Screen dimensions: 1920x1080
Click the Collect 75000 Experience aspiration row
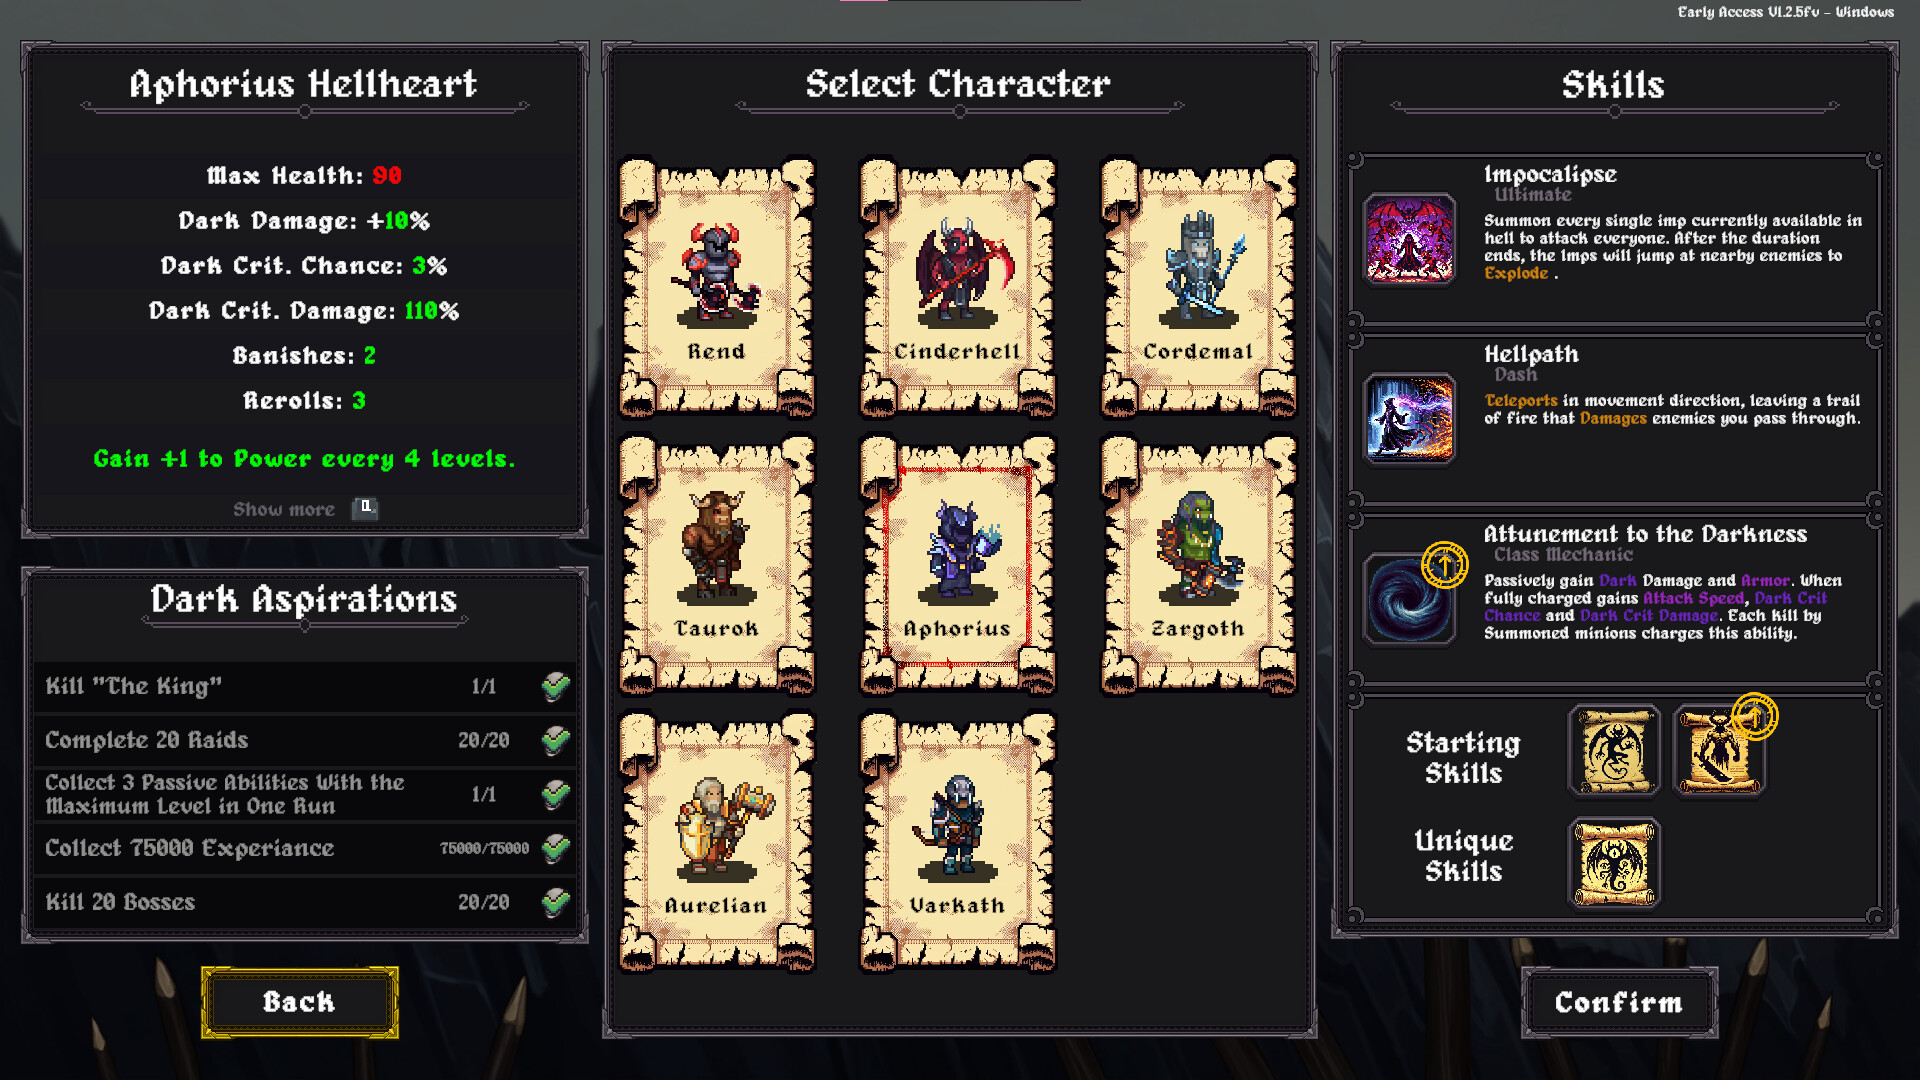(305, 848)
